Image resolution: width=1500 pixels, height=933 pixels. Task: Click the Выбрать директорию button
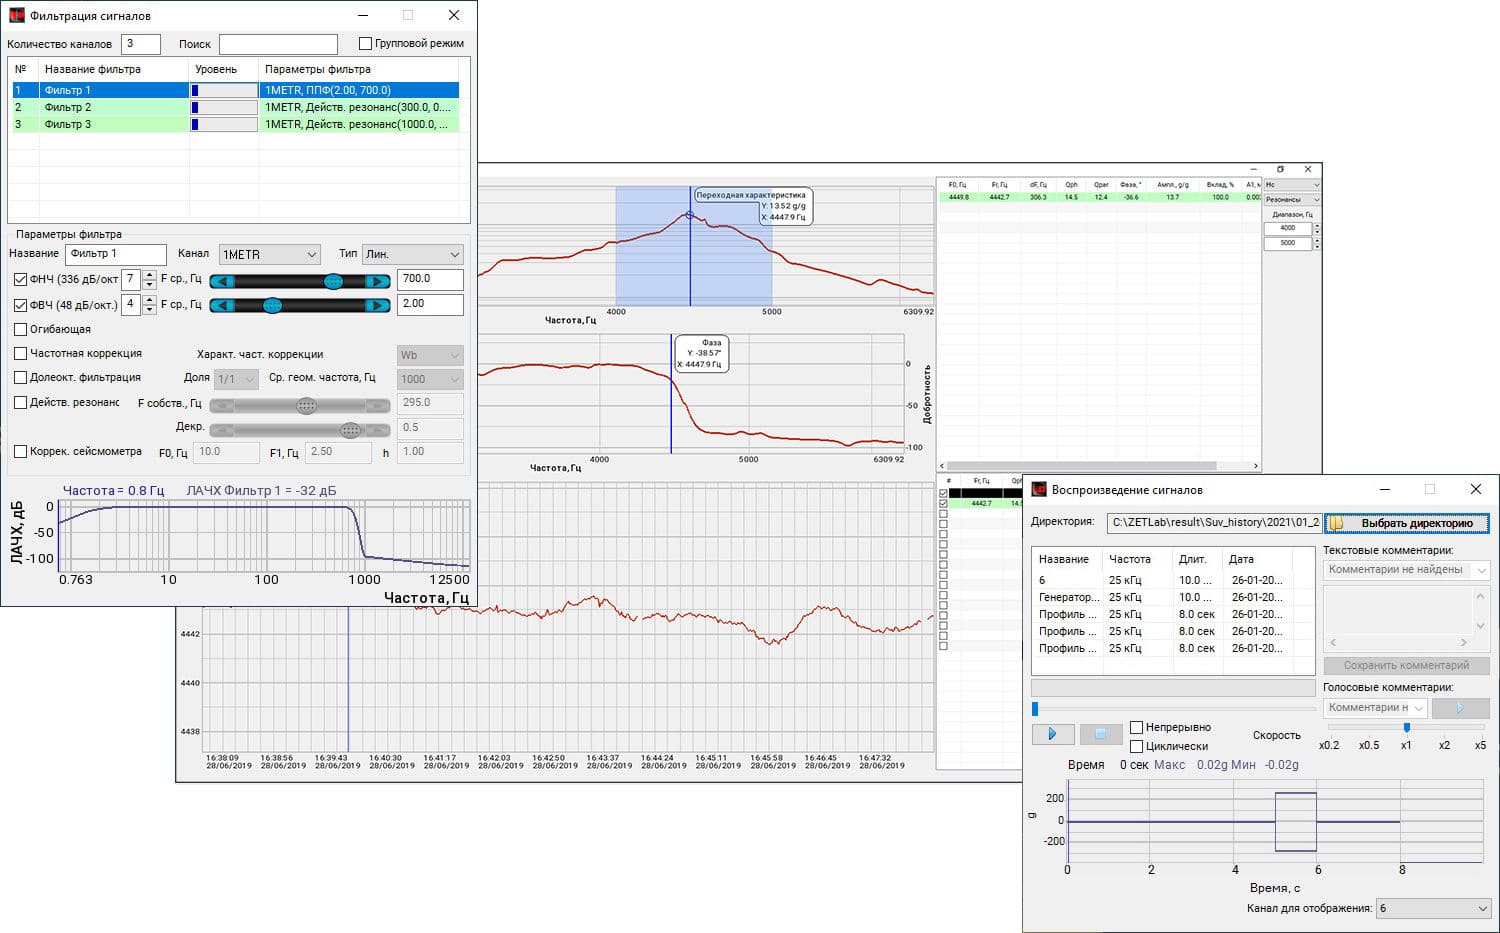tap(1407, 523)
